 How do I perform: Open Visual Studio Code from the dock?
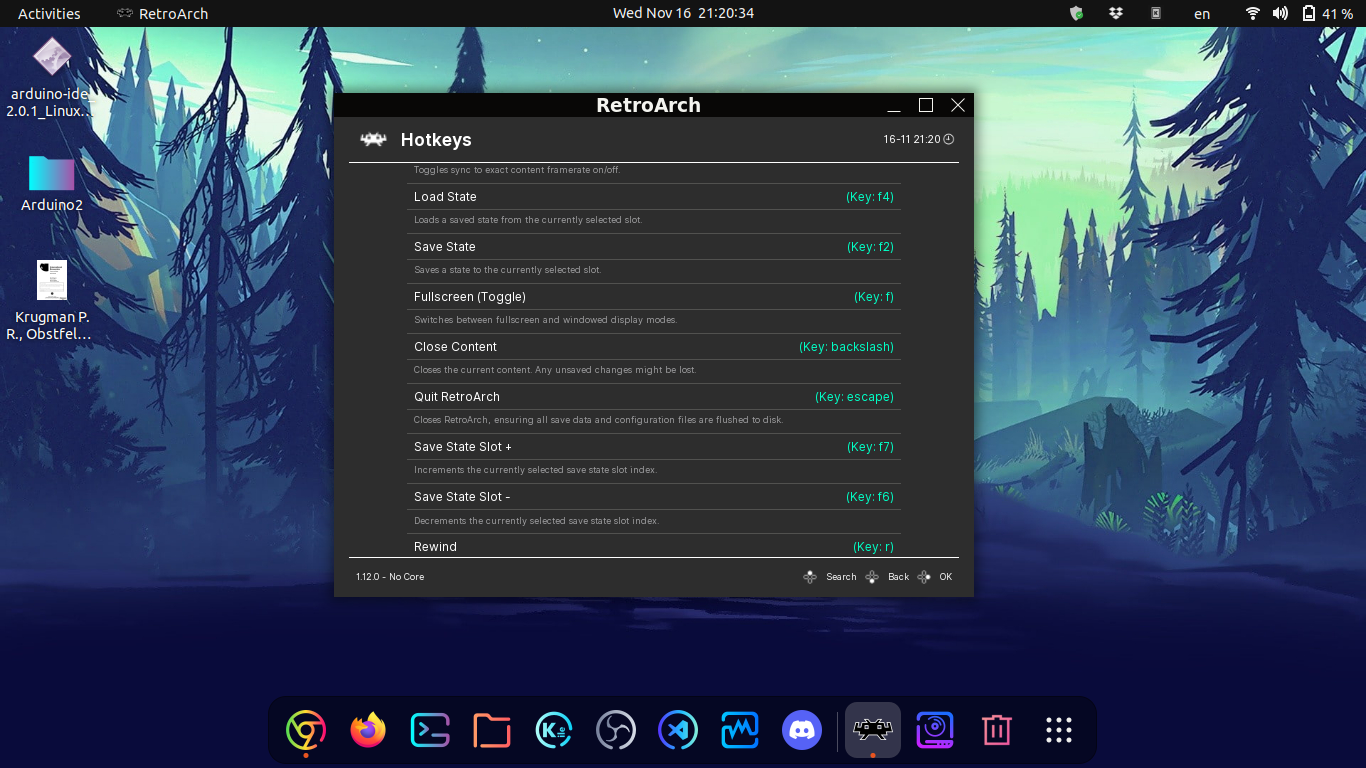coord(677,730)
